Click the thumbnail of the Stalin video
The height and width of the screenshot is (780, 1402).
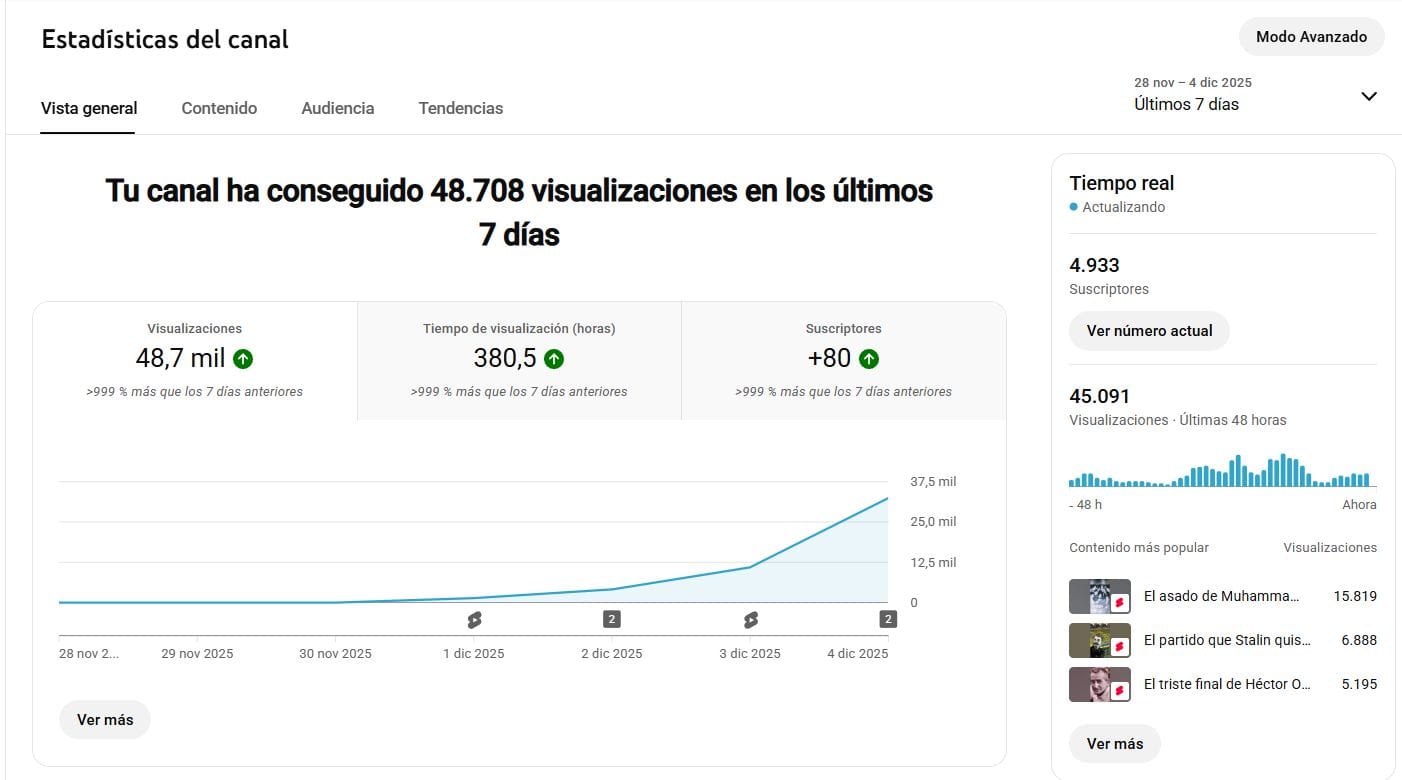(1099, 640)
